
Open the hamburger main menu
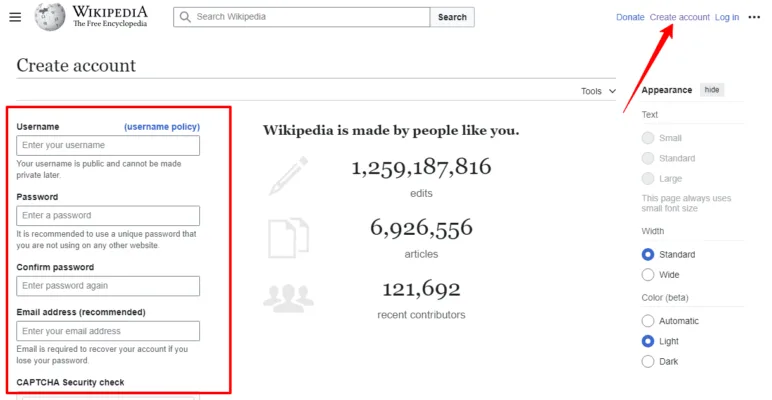[15, 17]
